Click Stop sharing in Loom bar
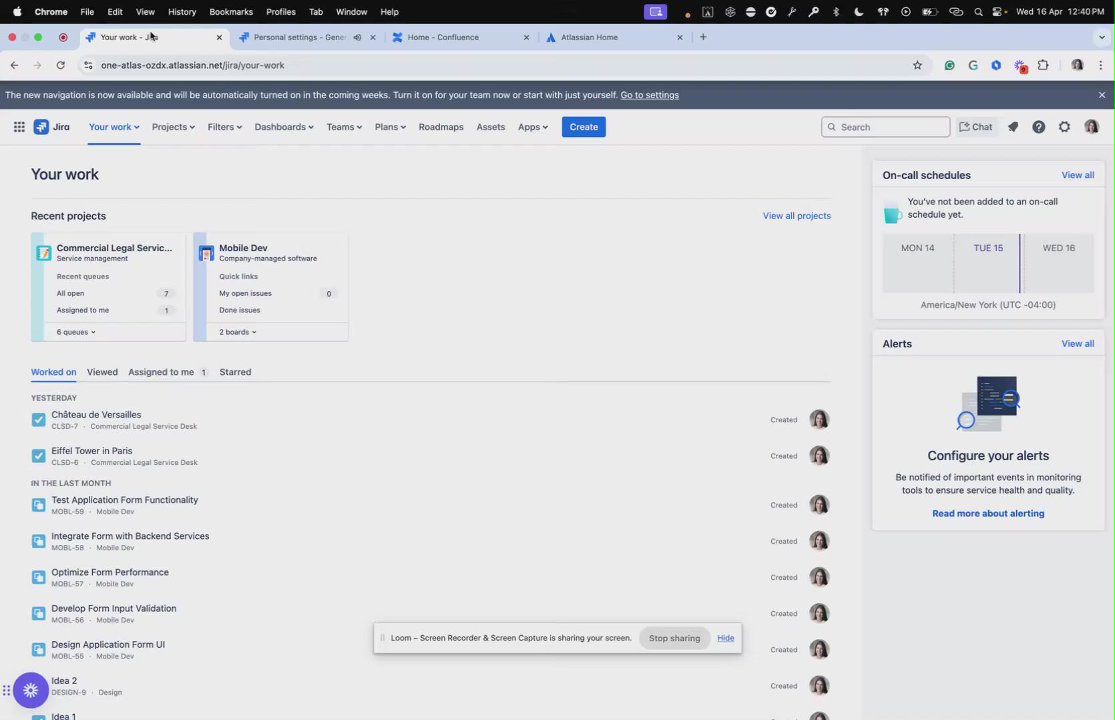The width and height of the screenshot is (1115, 720). point(674,638)
